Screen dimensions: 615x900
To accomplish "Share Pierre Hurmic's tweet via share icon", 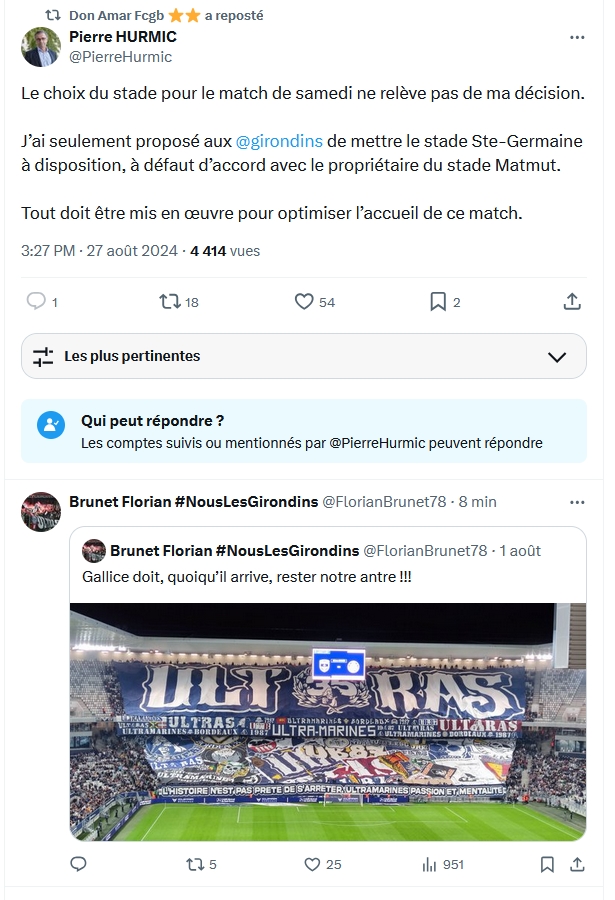I will [572, 301].
